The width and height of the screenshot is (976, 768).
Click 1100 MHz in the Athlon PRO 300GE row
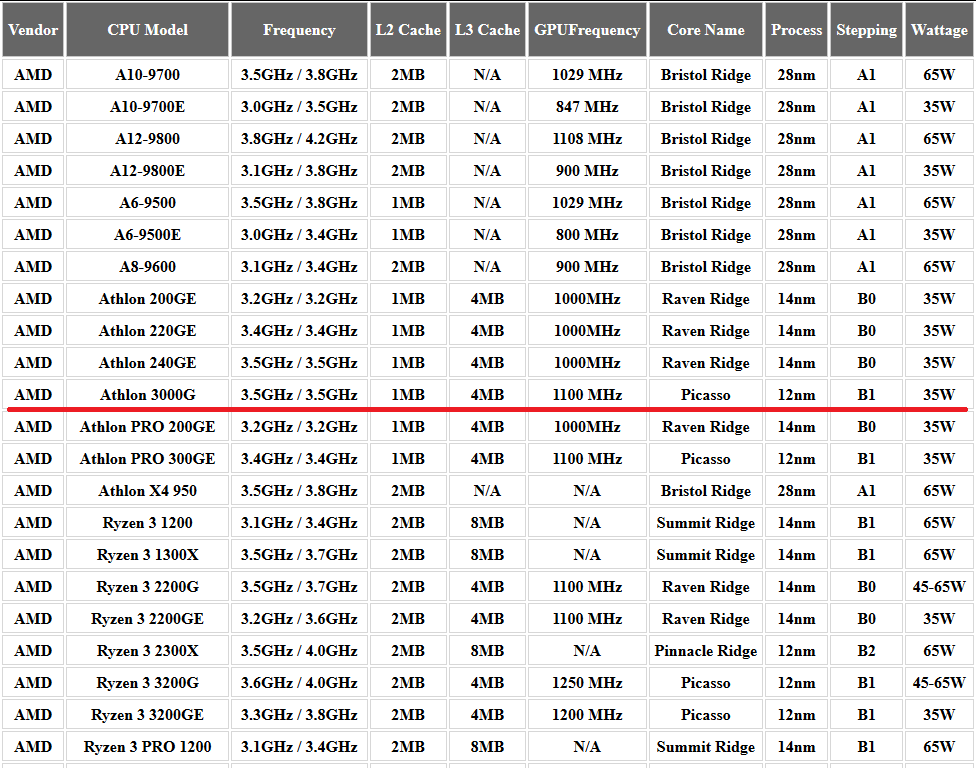point(587,459)
